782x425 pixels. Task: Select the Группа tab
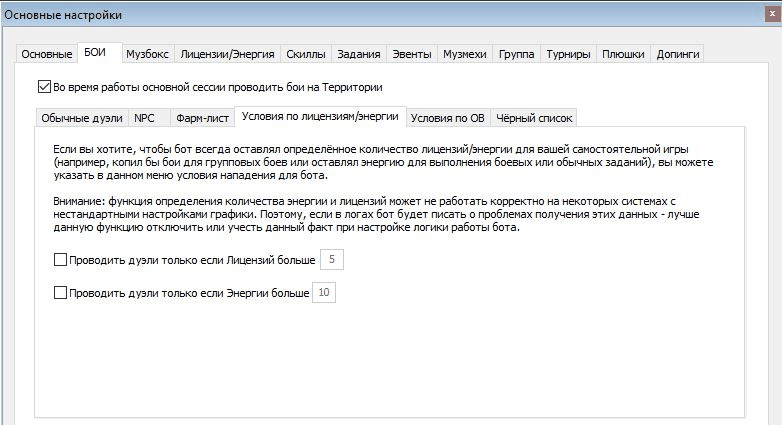[x=516, y=54]
